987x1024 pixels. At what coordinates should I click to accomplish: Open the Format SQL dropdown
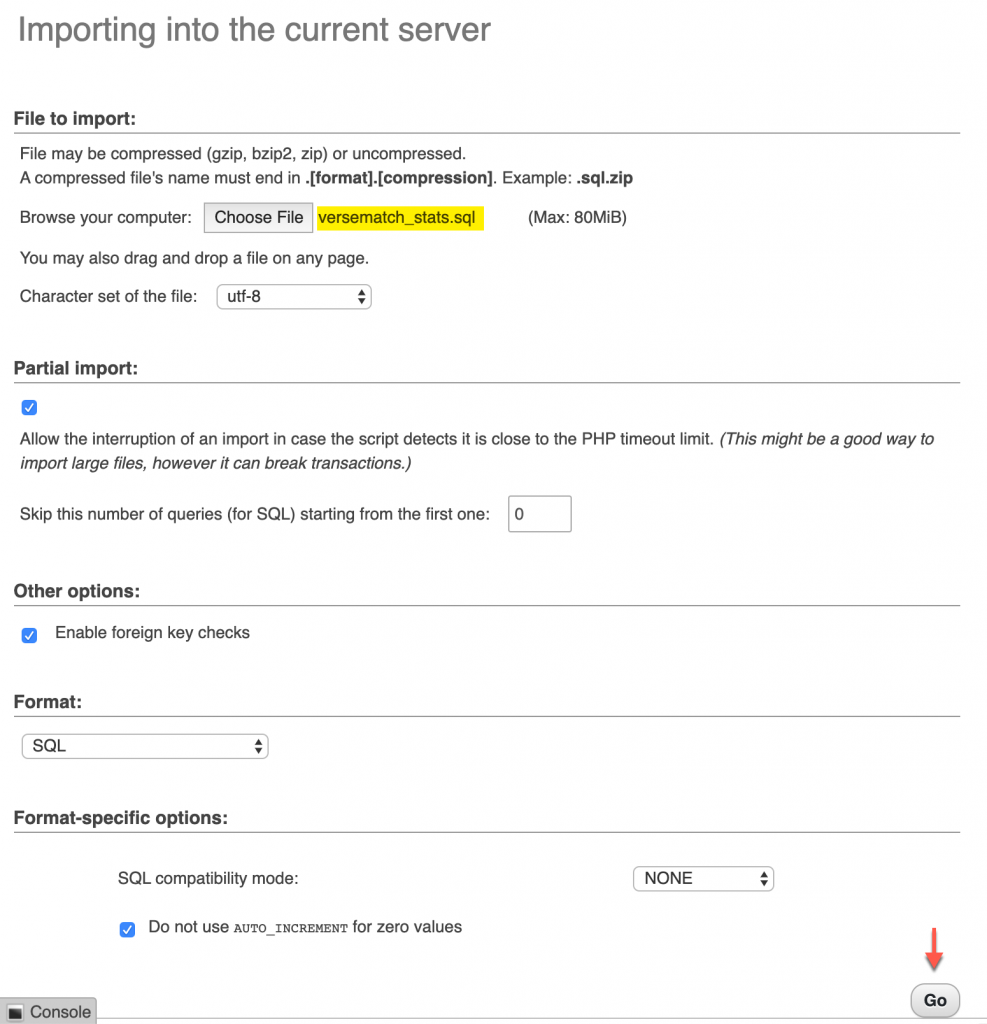tap(145, 746)
